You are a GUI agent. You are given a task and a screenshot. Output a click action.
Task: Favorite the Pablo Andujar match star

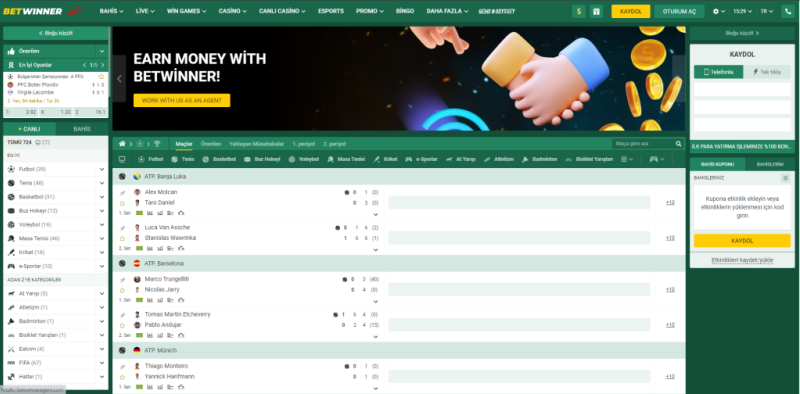click(x=122, y=325)
